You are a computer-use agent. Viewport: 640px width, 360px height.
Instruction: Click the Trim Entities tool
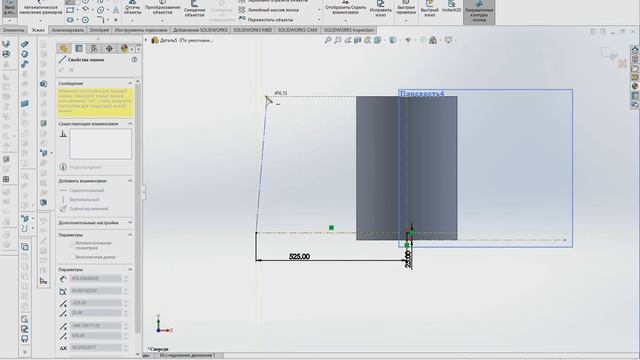(x=133, y=8)
